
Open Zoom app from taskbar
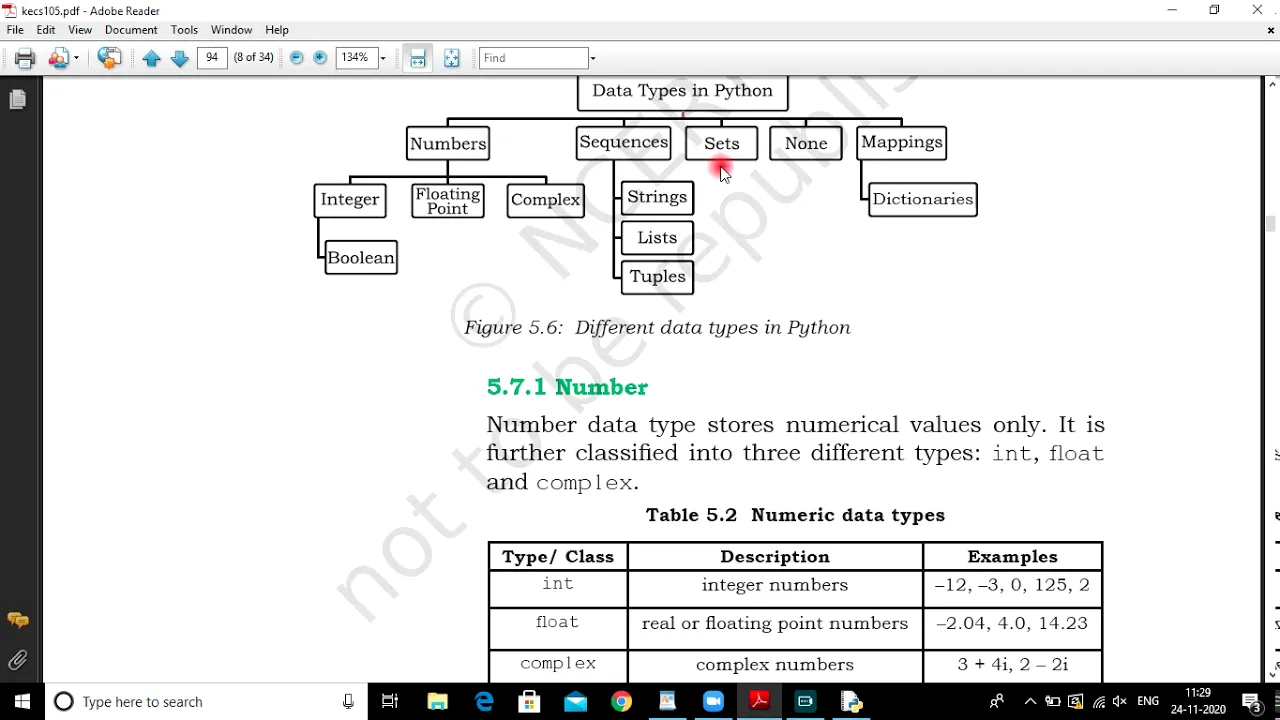(x=713, y=702)
